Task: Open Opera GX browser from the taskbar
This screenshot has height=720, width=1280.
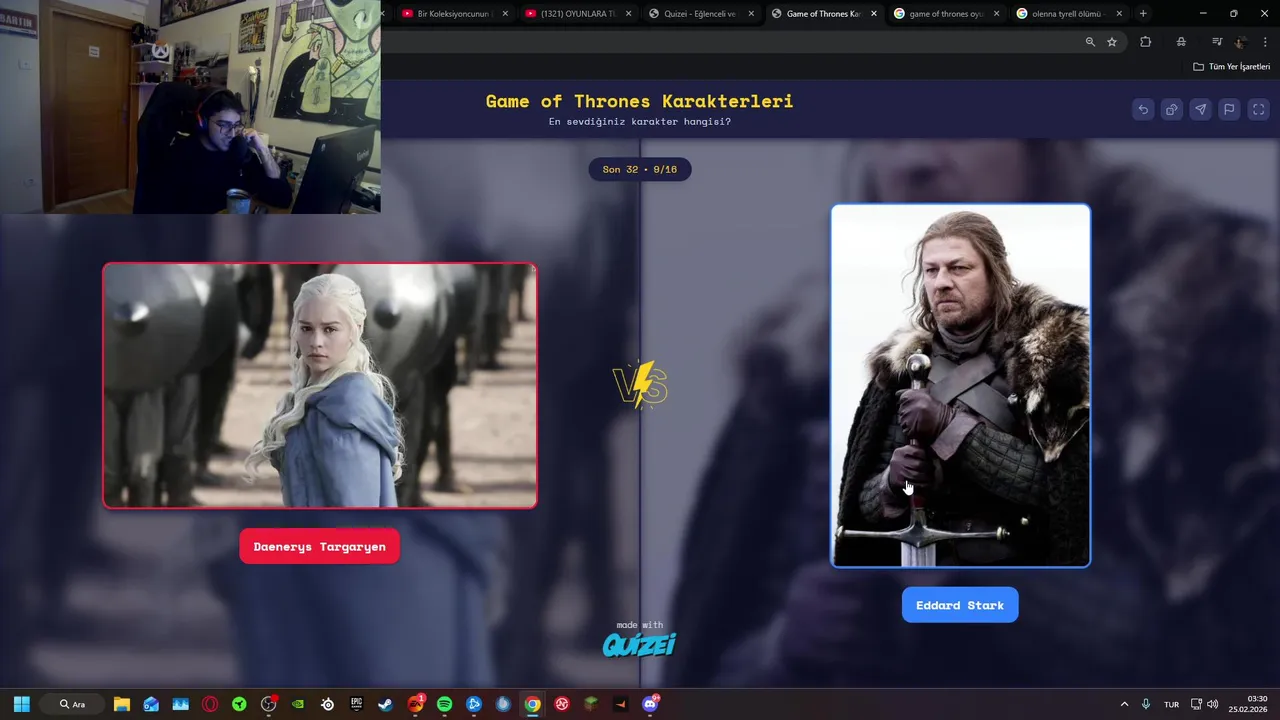Action: tap(210, 704)
